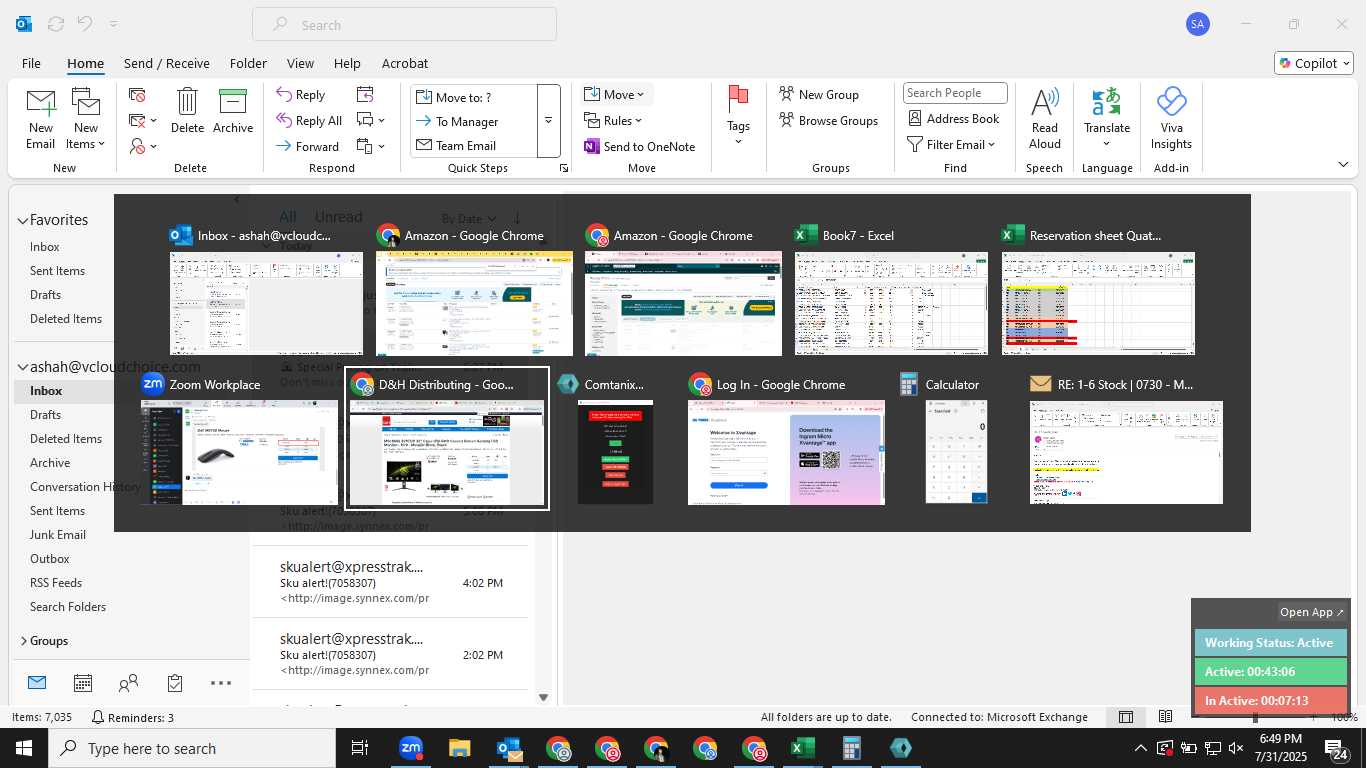Viewport: 1366px width, 768px height.
Task: Click Reply All in ribbon
Action: (309, 121)
